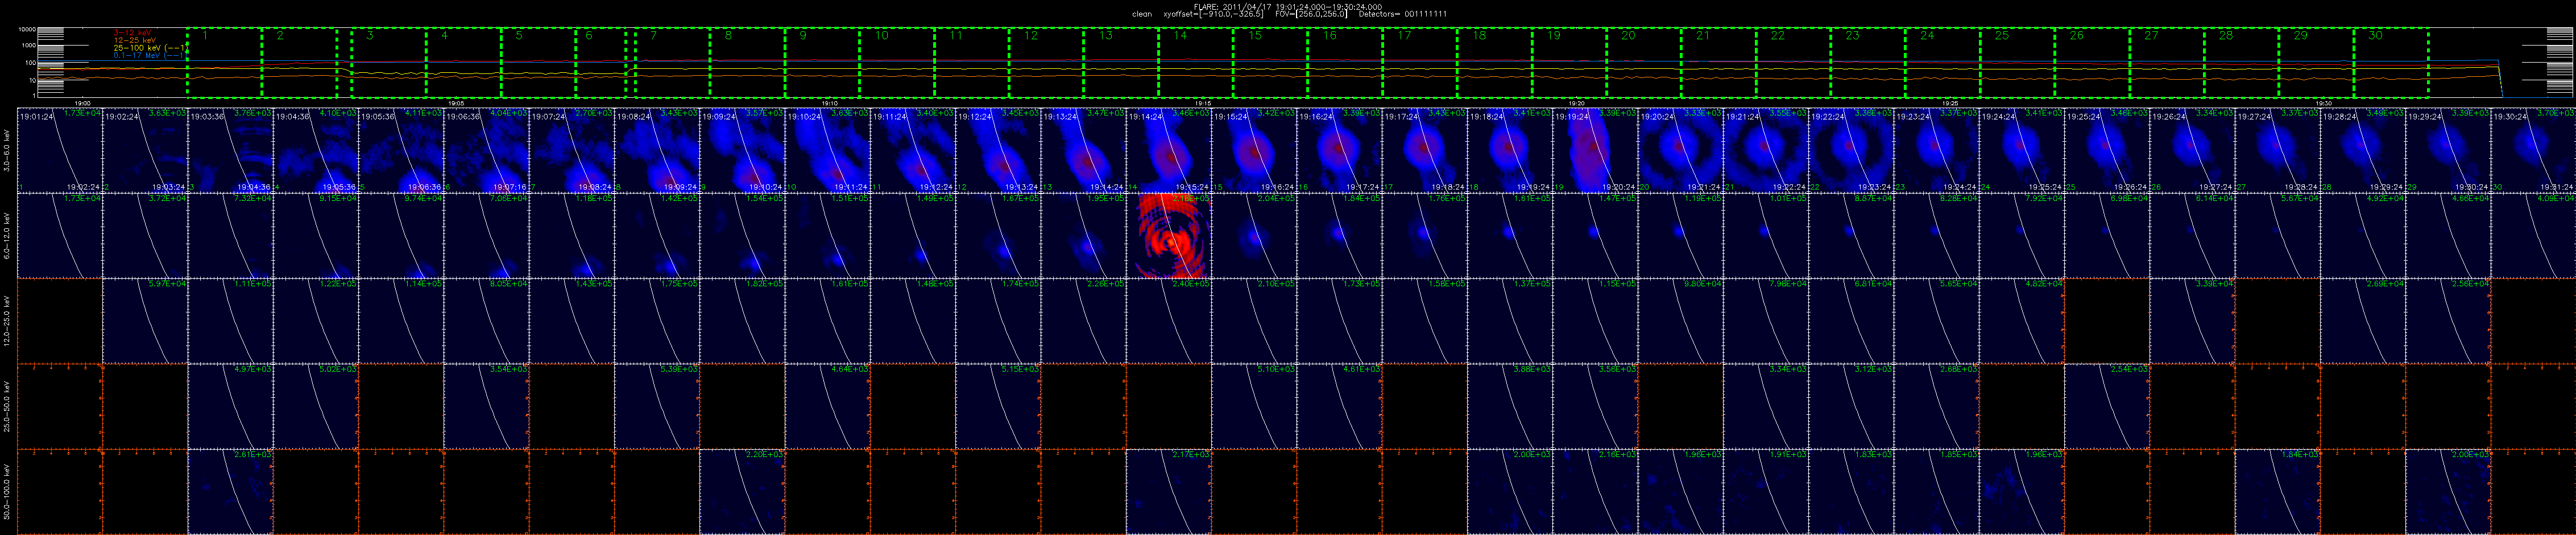
Task: Click the xyoffset=[-910.0,-326.5] header text
Action: click(1213, 14)
